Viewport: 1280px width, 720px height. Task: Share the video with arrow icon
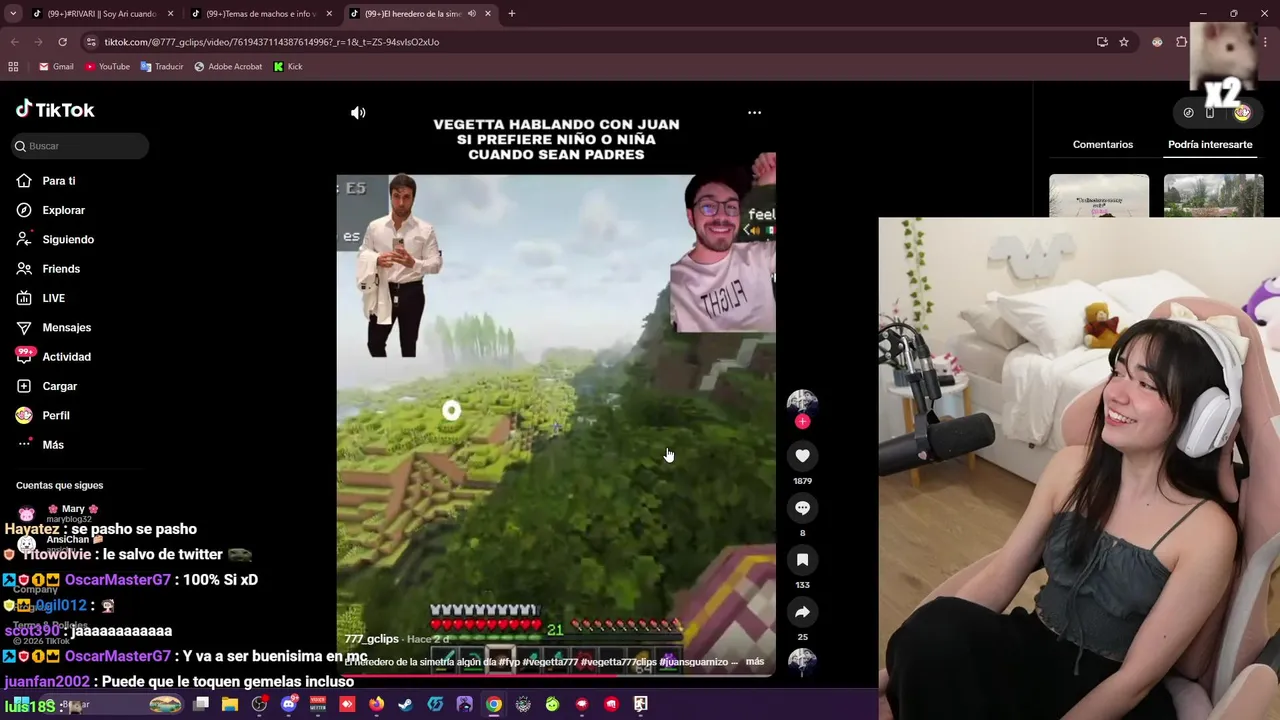tap(802, 612)
